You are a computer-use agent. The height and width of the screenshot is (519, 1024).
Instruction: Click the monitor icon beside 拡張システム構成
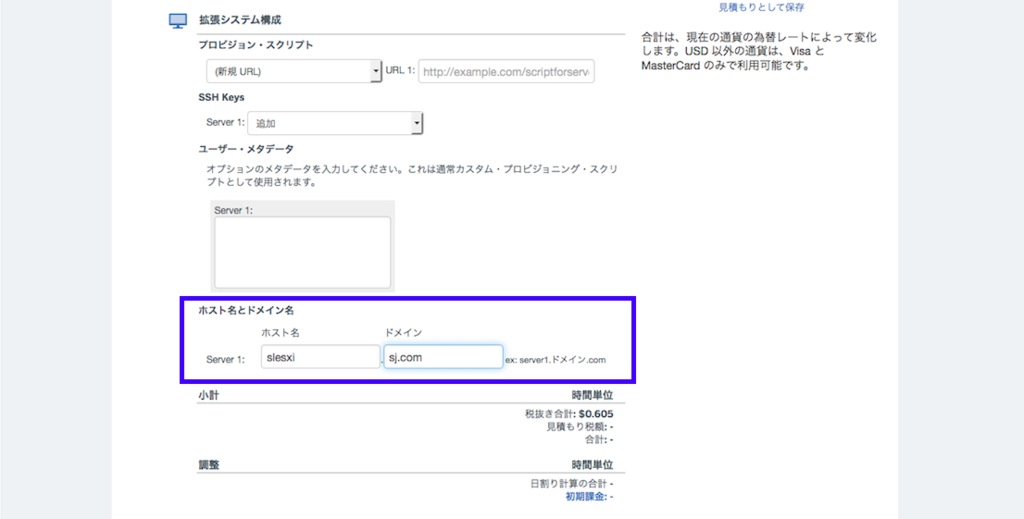(178, 21)
